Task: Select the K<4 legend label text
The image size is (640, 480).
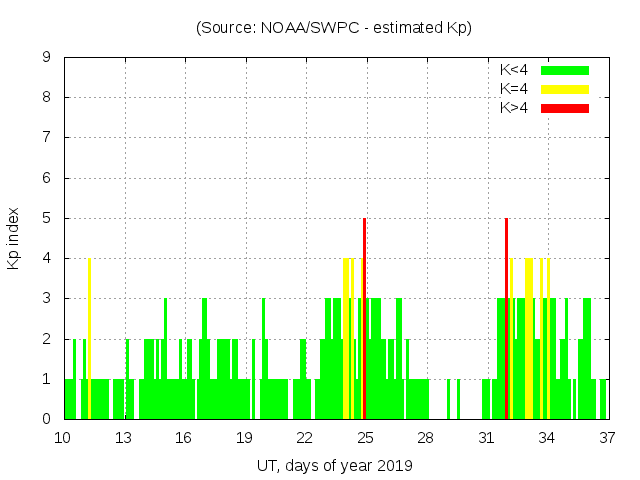Action: click(514, 70)
